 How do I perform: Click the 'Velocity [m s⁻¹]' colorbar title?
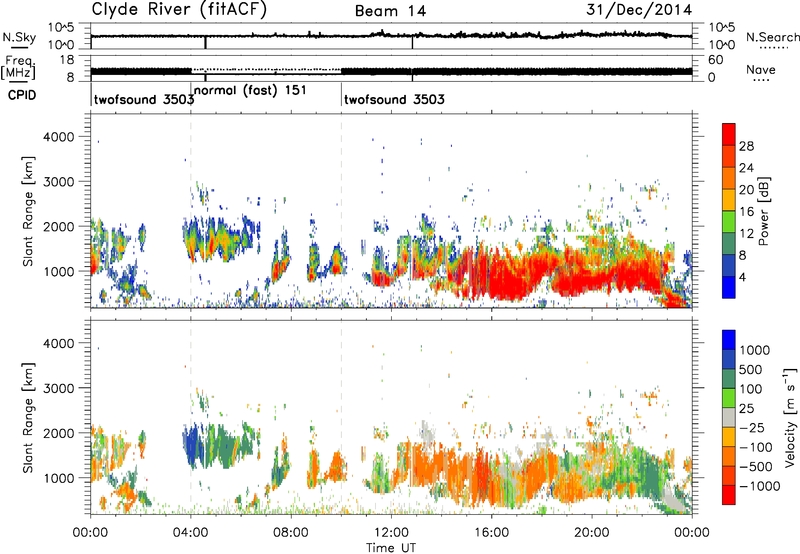pos(790,417)
